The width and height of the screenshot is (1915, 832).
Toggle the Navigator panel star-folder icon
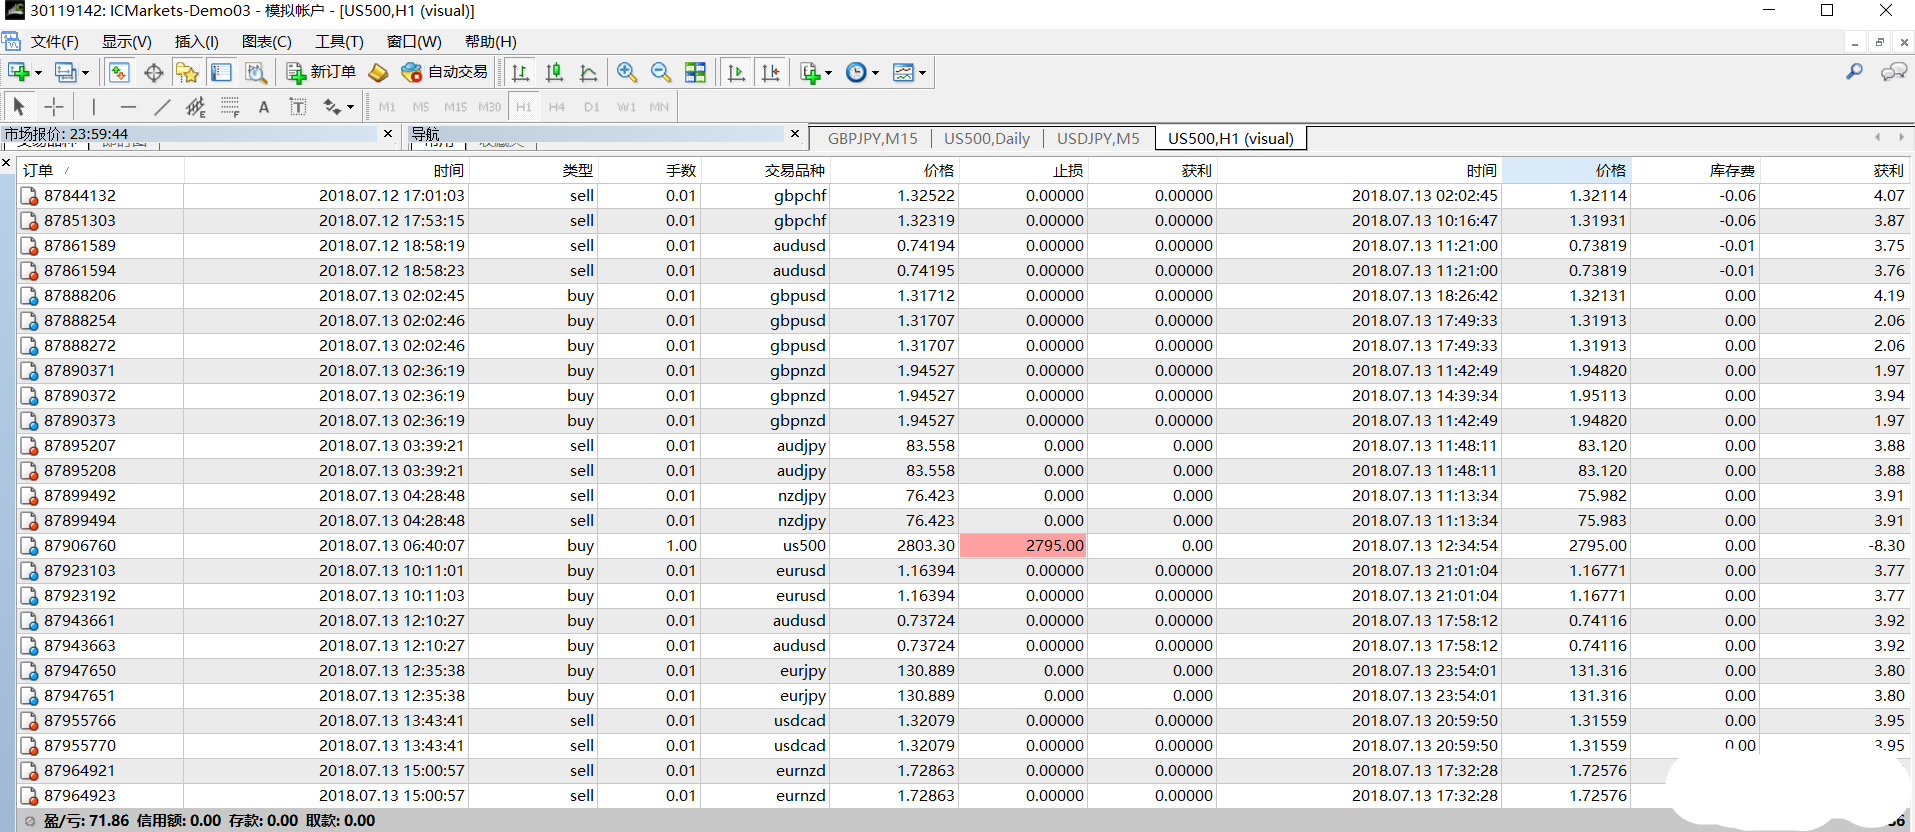click(187, 72)
